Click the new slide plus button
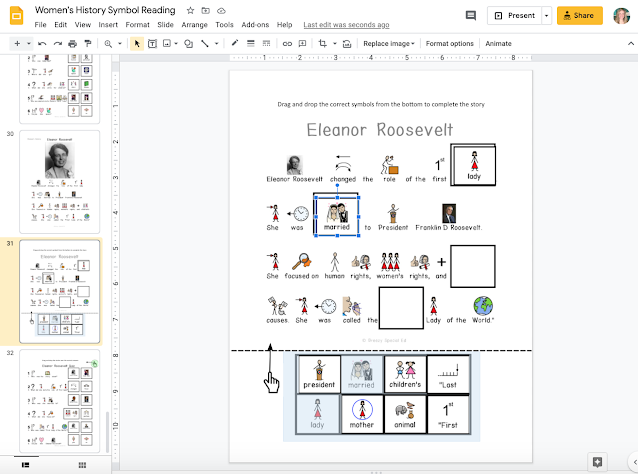Viewport: 638px width, 474px height. 17,44
